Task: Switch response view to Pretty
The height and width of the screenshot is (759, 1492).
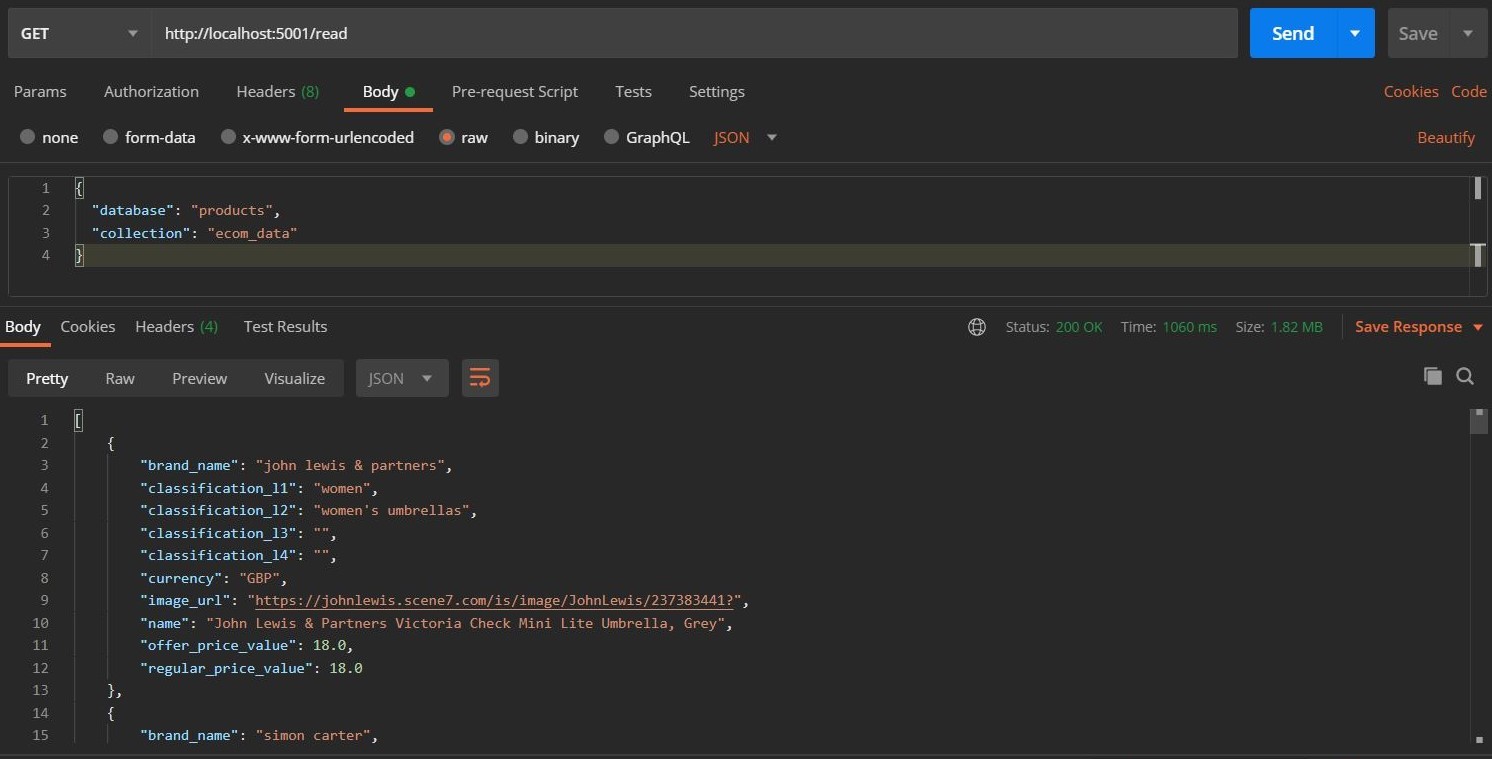Action: click(47, 378)
